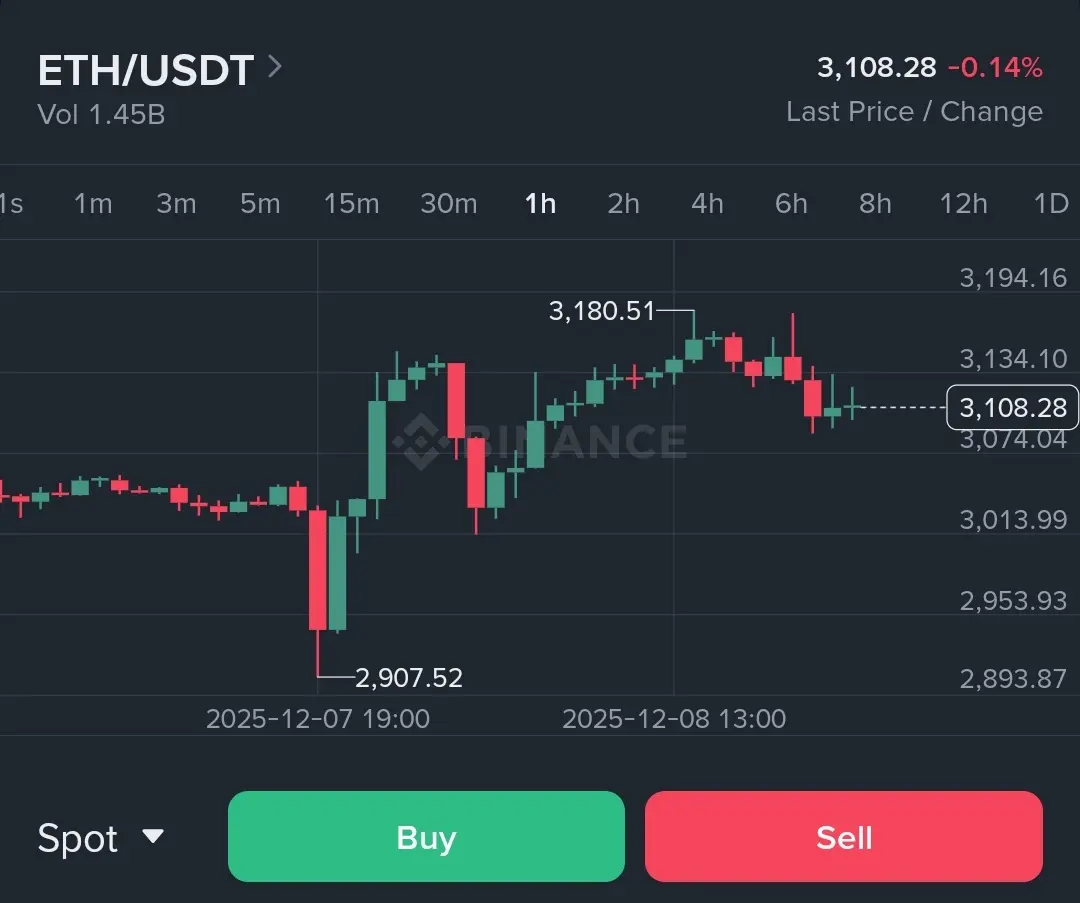Choose the 15m timeframe
Image resolution: width=1080 pixels, height=903 pixels.
tap(351, 204)
